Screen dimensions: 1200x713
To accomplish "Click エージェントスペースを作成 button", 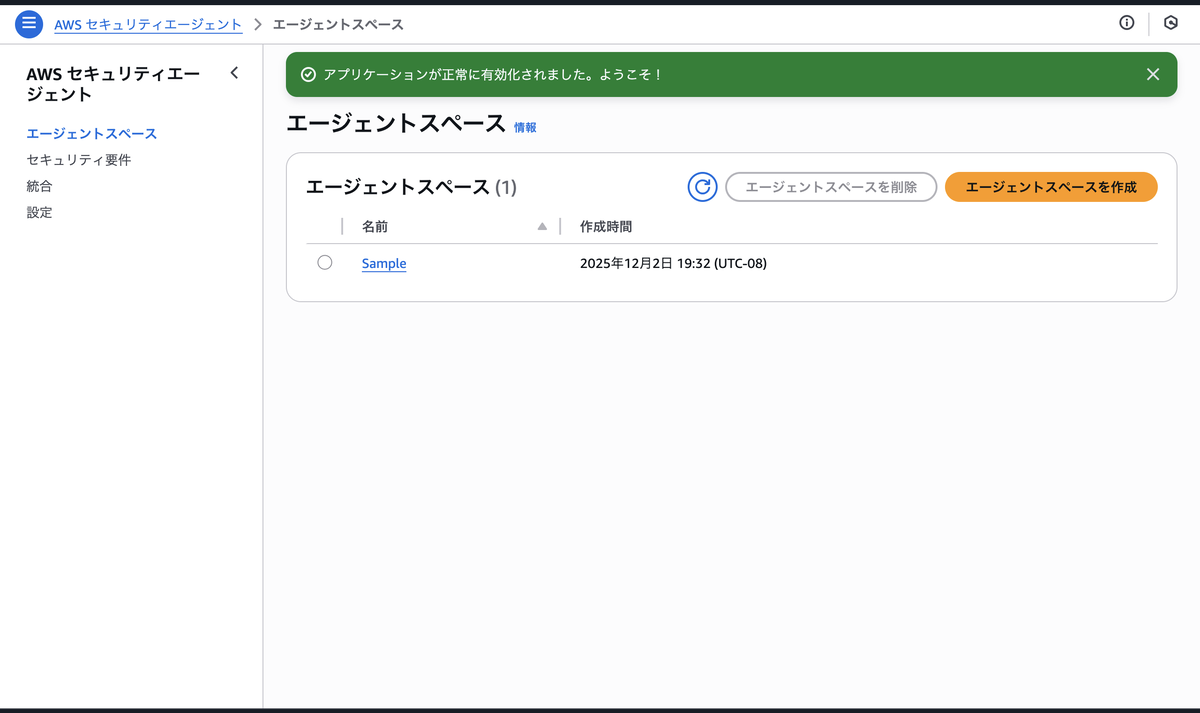I will pos(1051,187).
